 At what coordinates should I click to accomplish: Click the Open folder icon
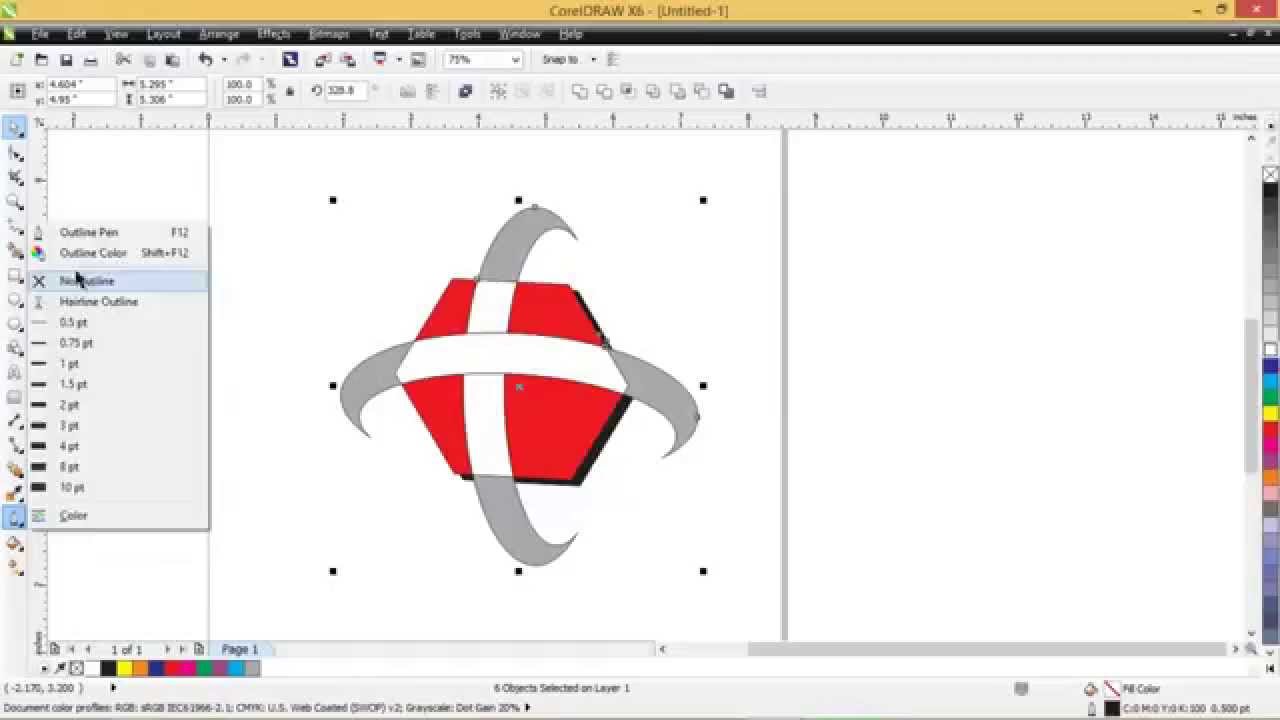41,60
